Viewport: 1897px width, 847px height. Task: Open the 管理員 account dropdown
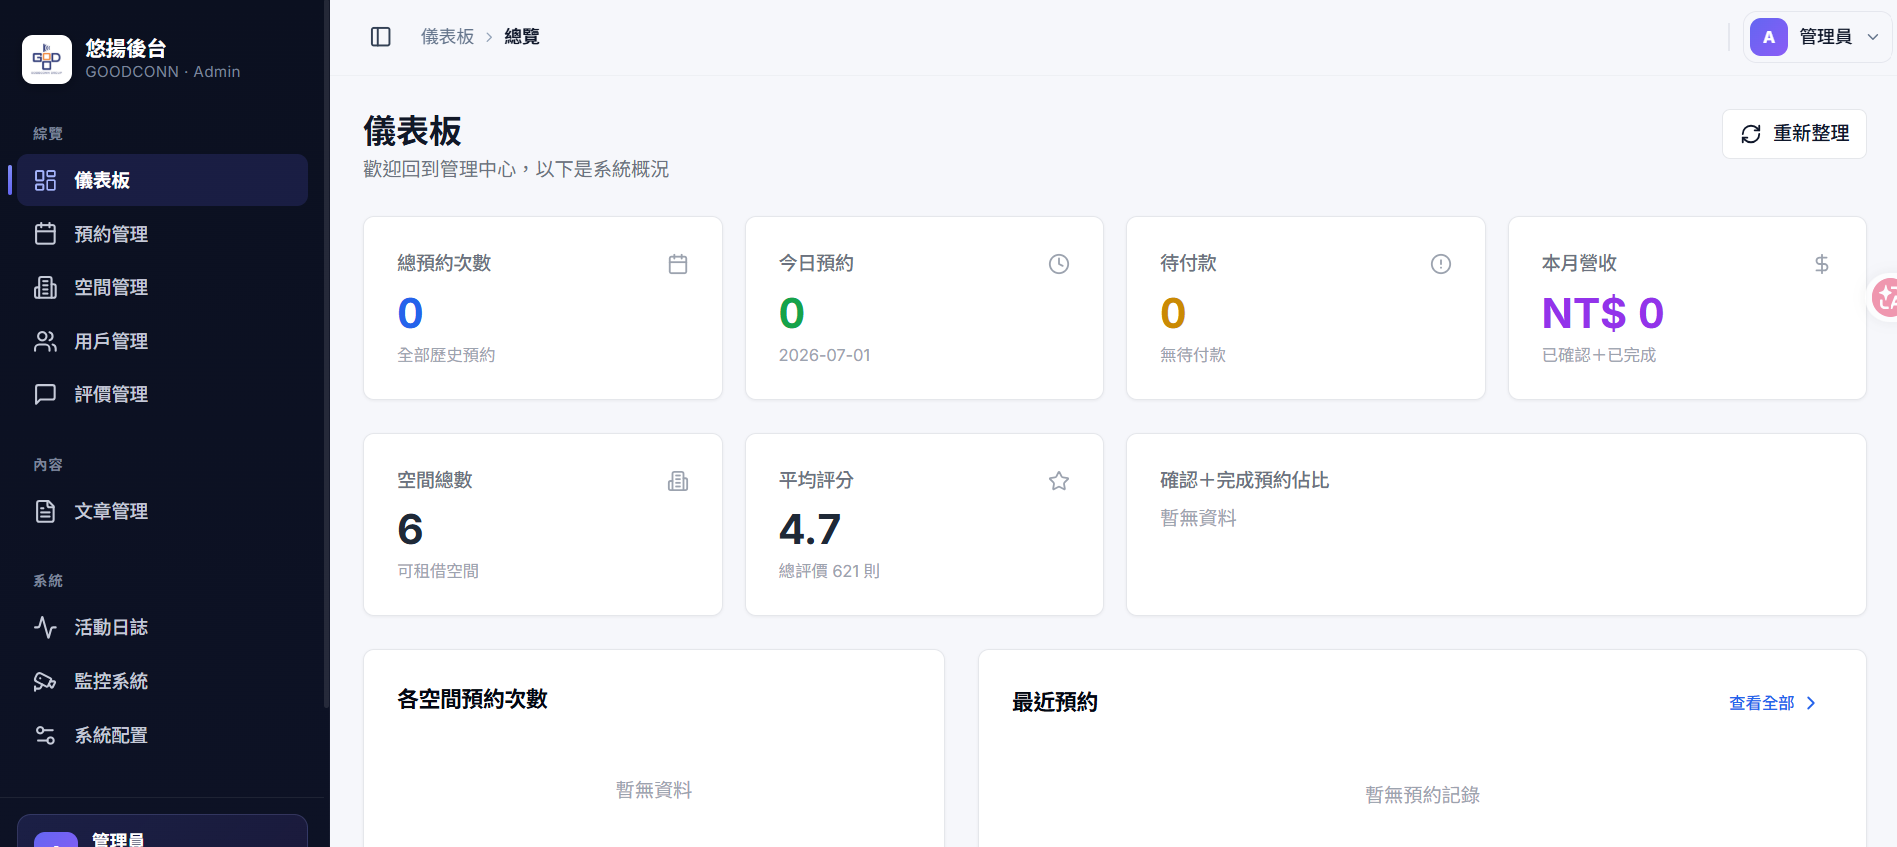(x=1817, y=37)
